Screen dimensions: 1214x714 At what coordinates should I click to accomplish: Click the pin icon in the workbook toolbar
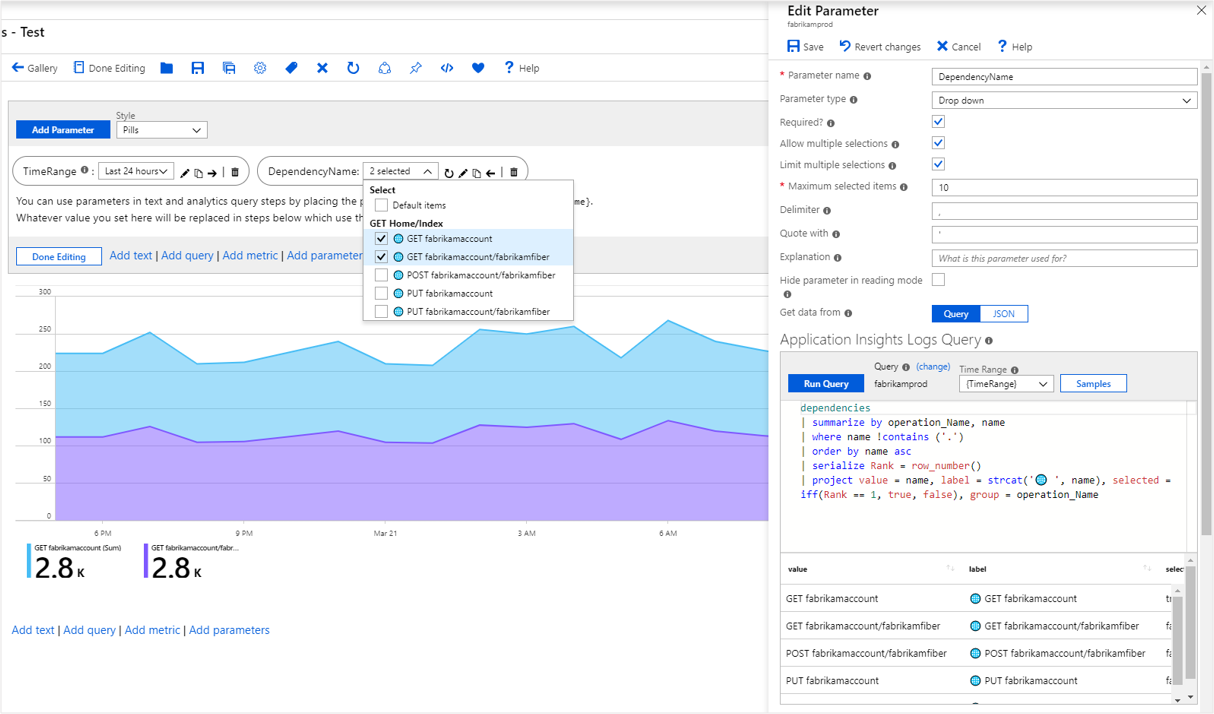[416, 68]
